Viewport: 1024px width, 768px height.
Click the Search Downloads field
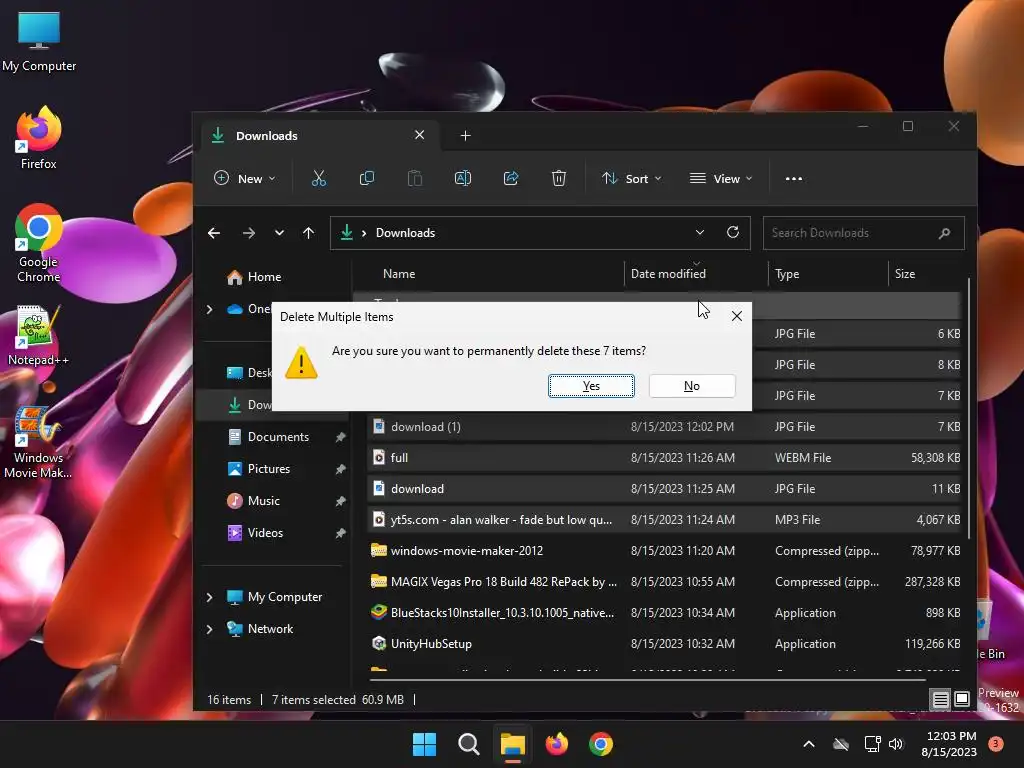[x=863, y=233]
